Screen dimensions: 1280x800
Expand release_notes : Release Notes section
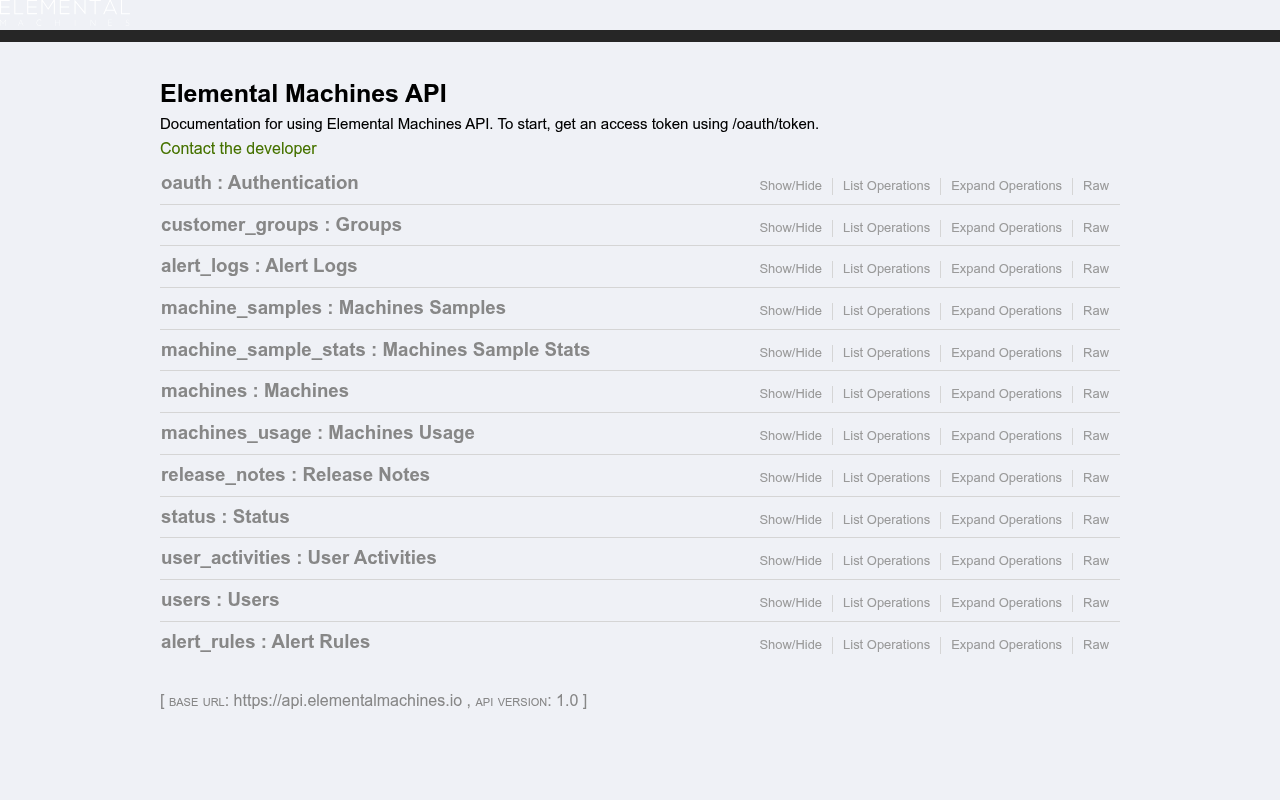(x=295, y=475)
